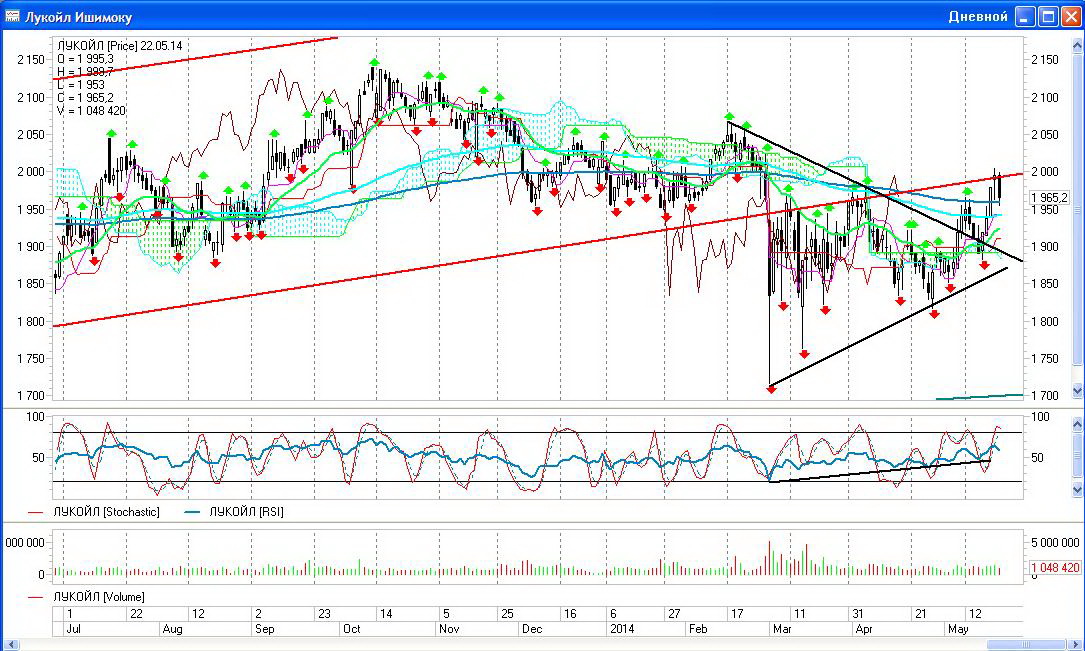Click the date label 23 on time axis
This screenshot has width=1085, height=651.
click(x=324, y=614)
